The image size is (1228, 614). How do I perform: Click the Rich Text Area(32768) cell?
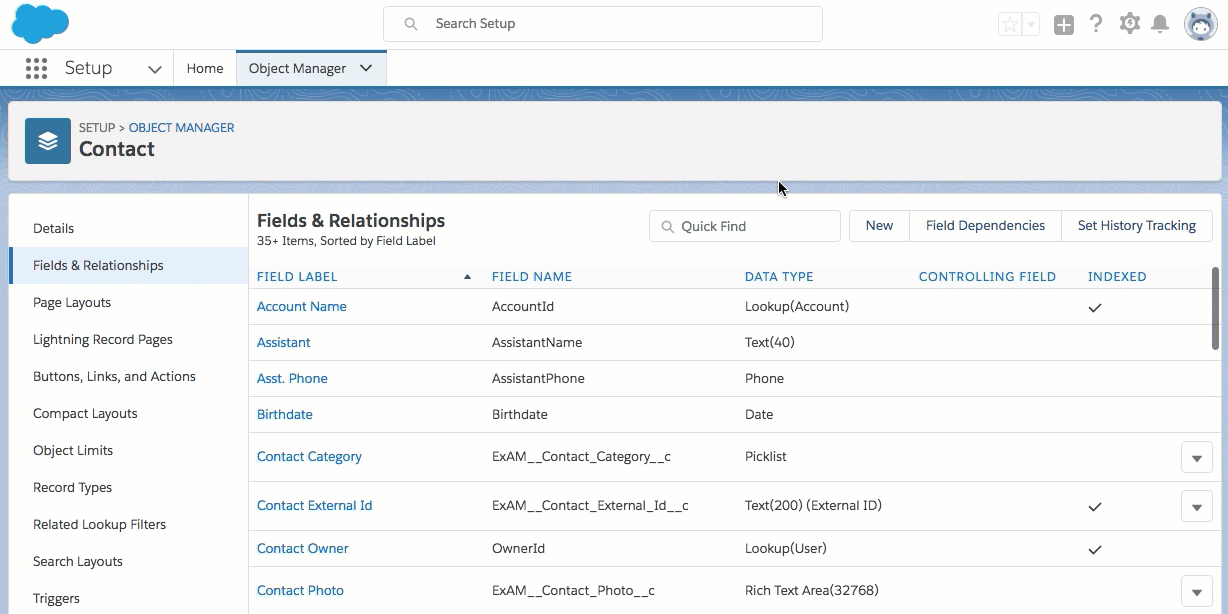pos(812,591)
